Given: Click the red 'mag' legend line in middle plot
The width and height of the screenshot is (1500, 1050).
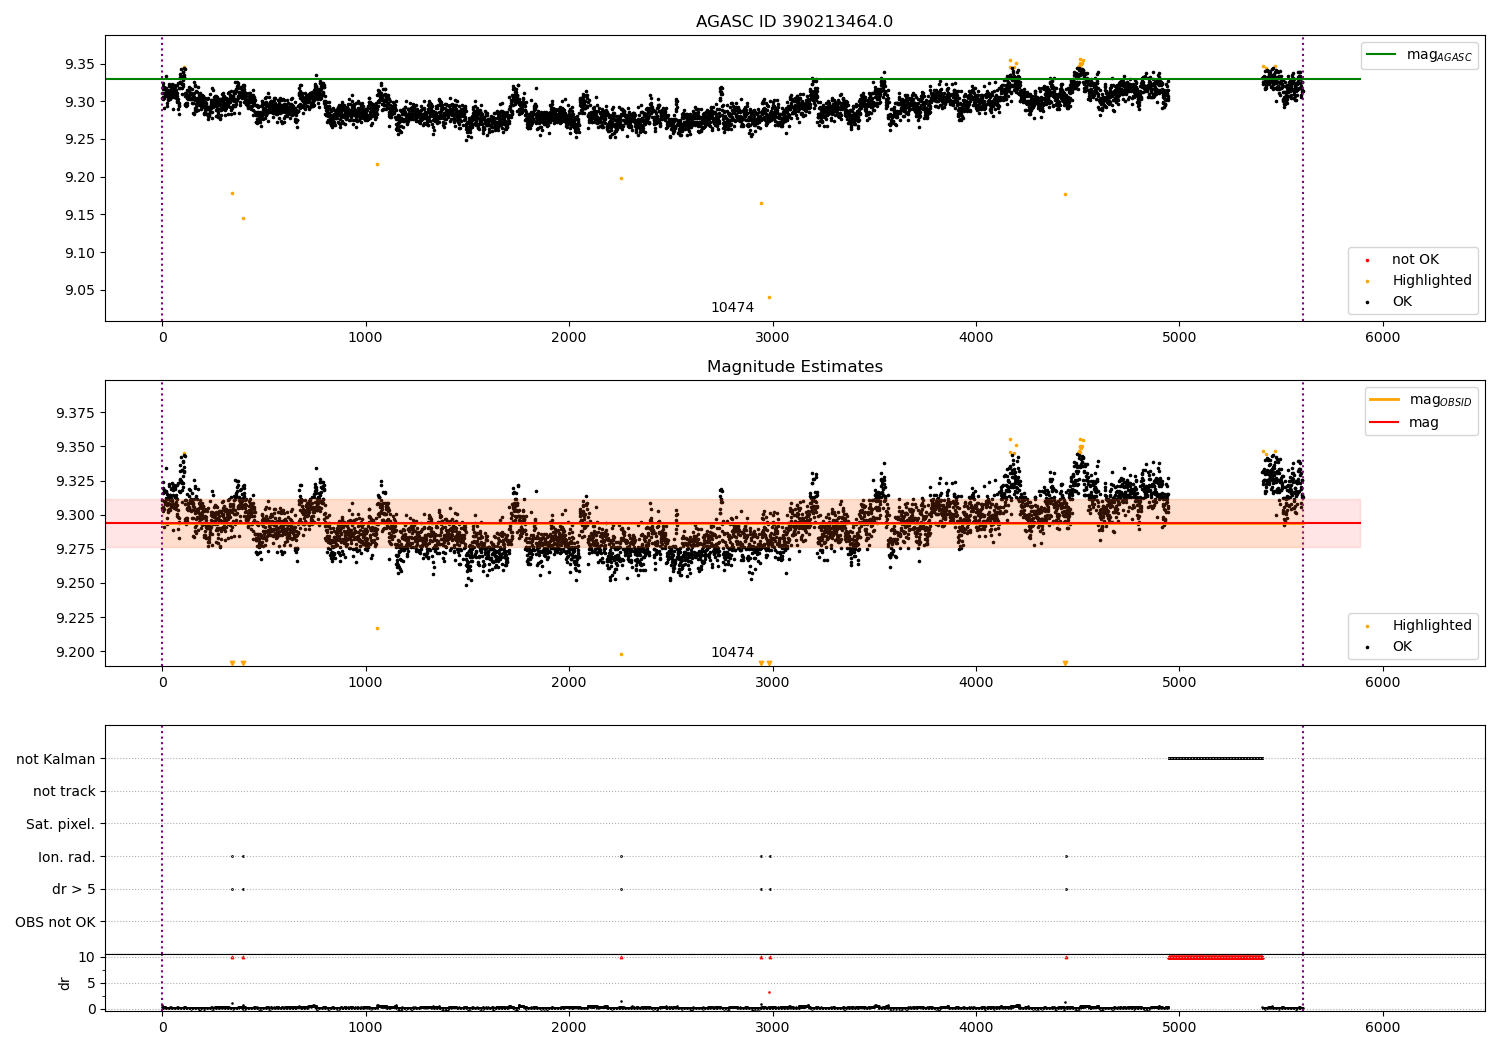Looking at the screenshot, I should tap(1384, 423).
